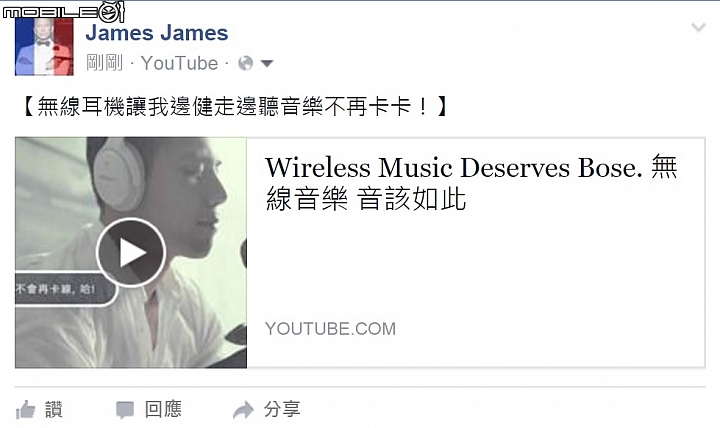The height and width of the screenshot is (428, 720).
Task: Click the 剛剛 timestamp
Action: click(105, 63)
